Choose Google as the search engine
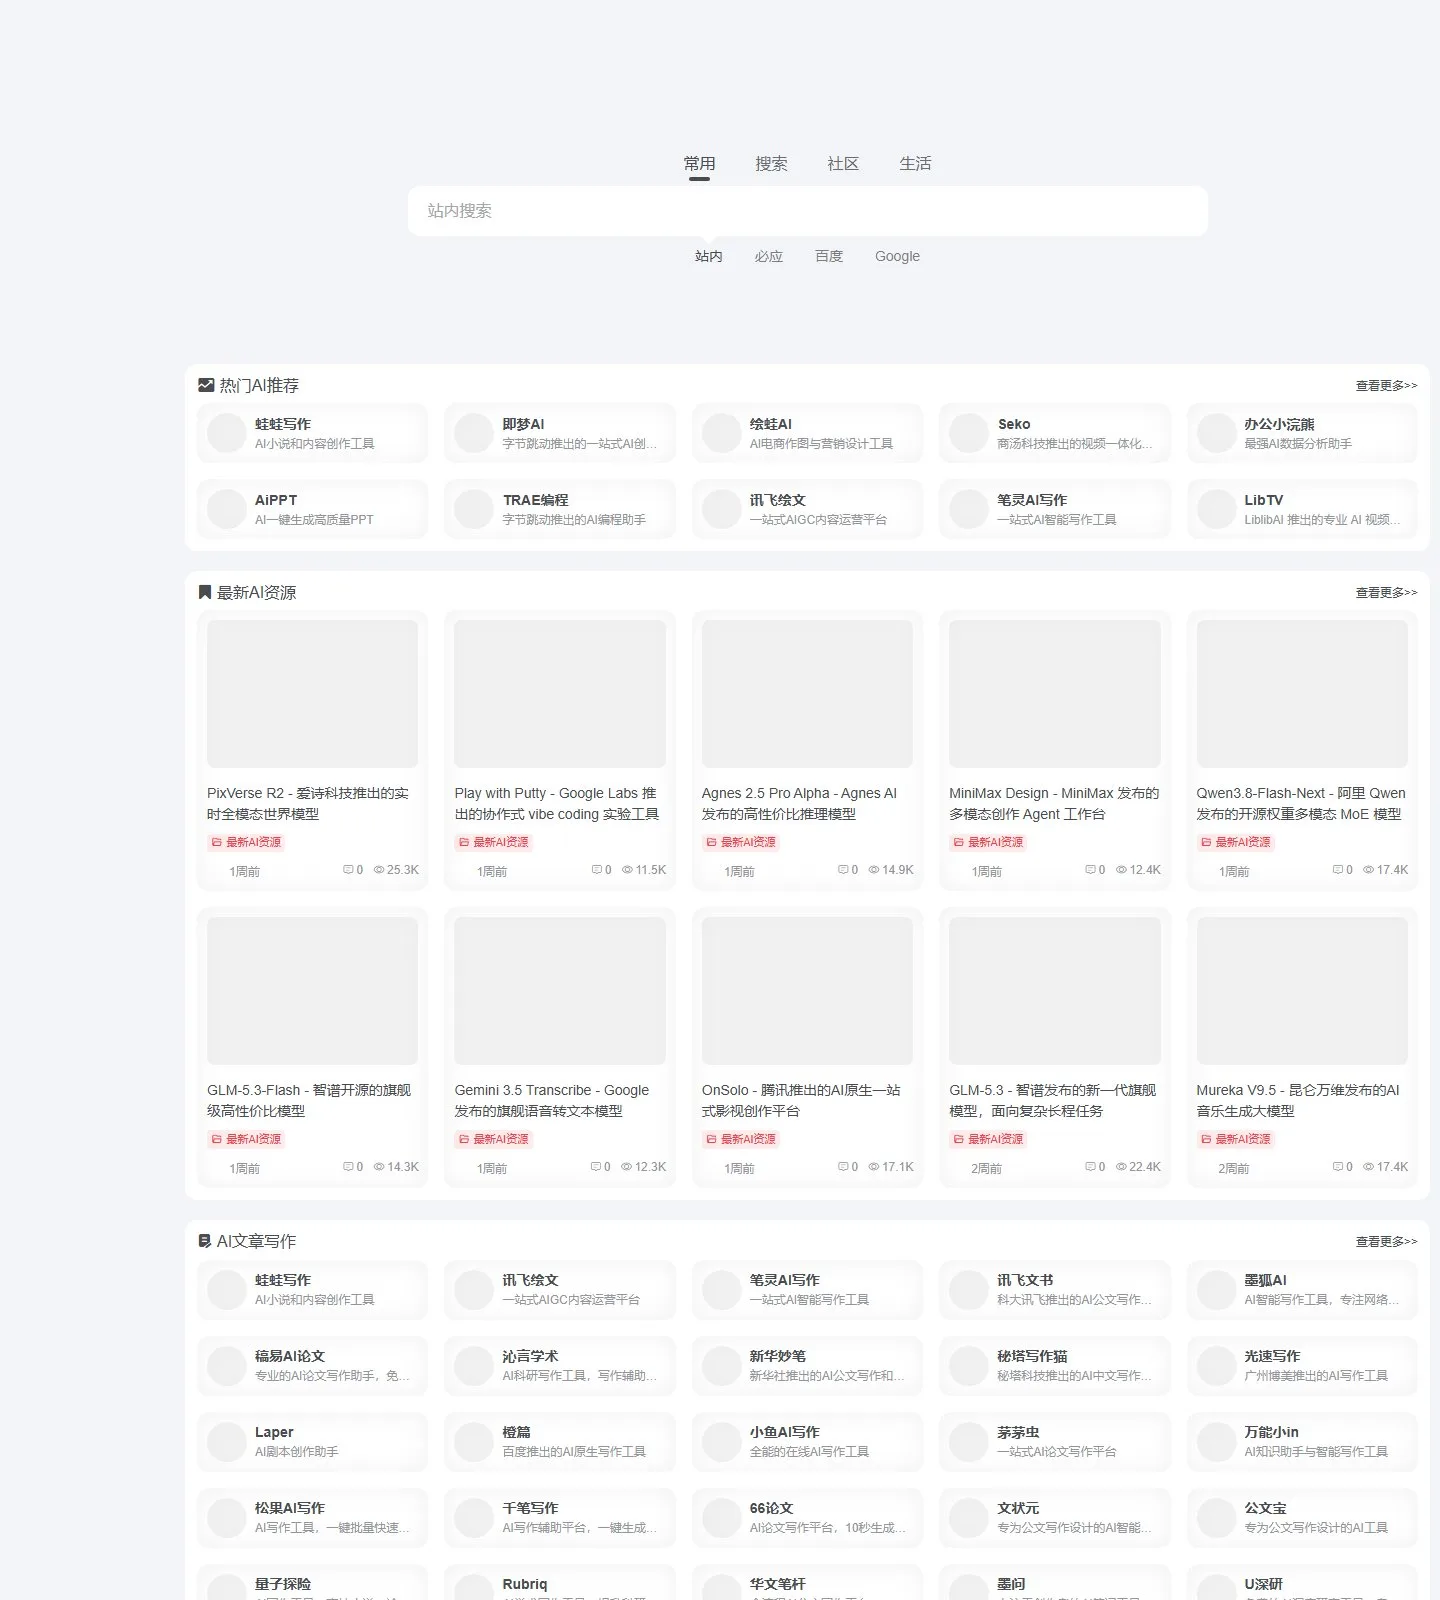 click(897, 256)
